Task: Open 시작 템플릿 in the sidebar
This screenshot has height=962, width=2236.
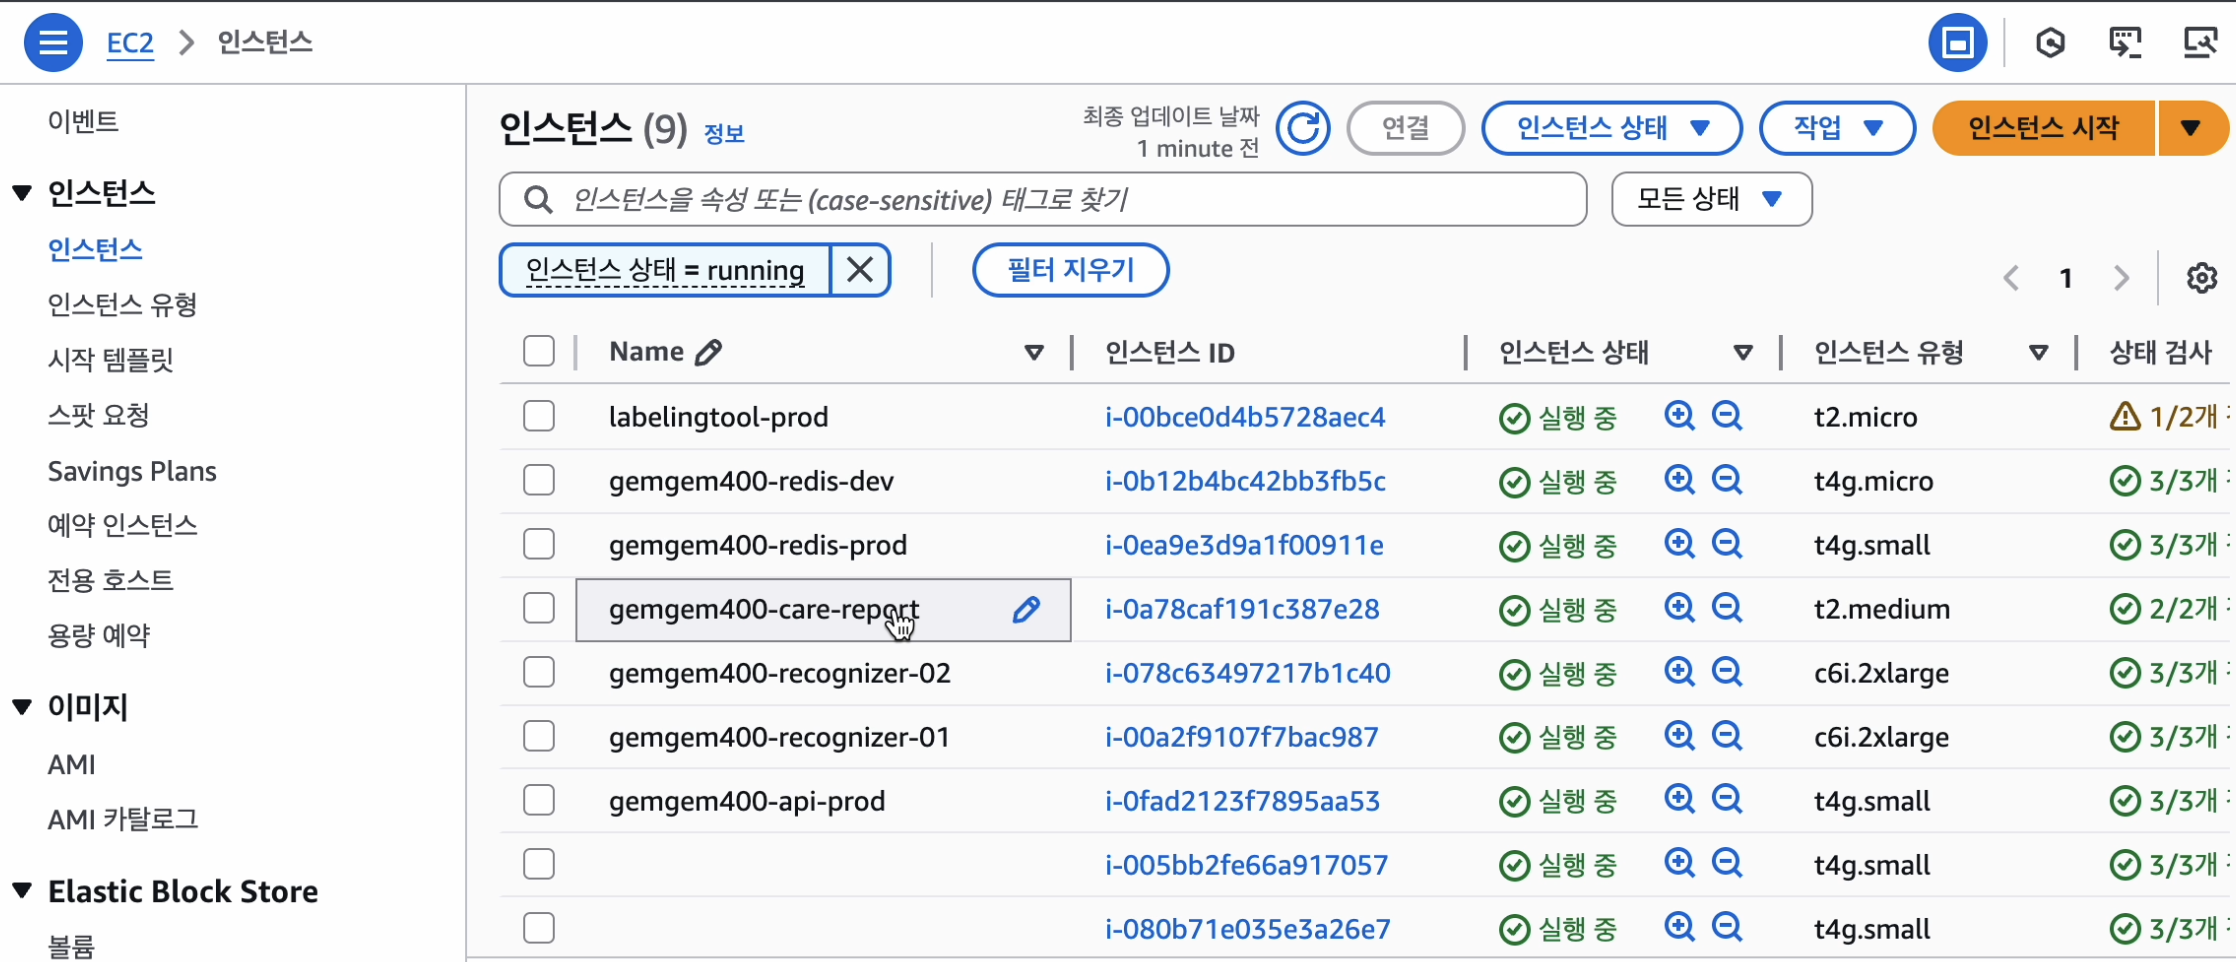Action: (x=111, y=359)
